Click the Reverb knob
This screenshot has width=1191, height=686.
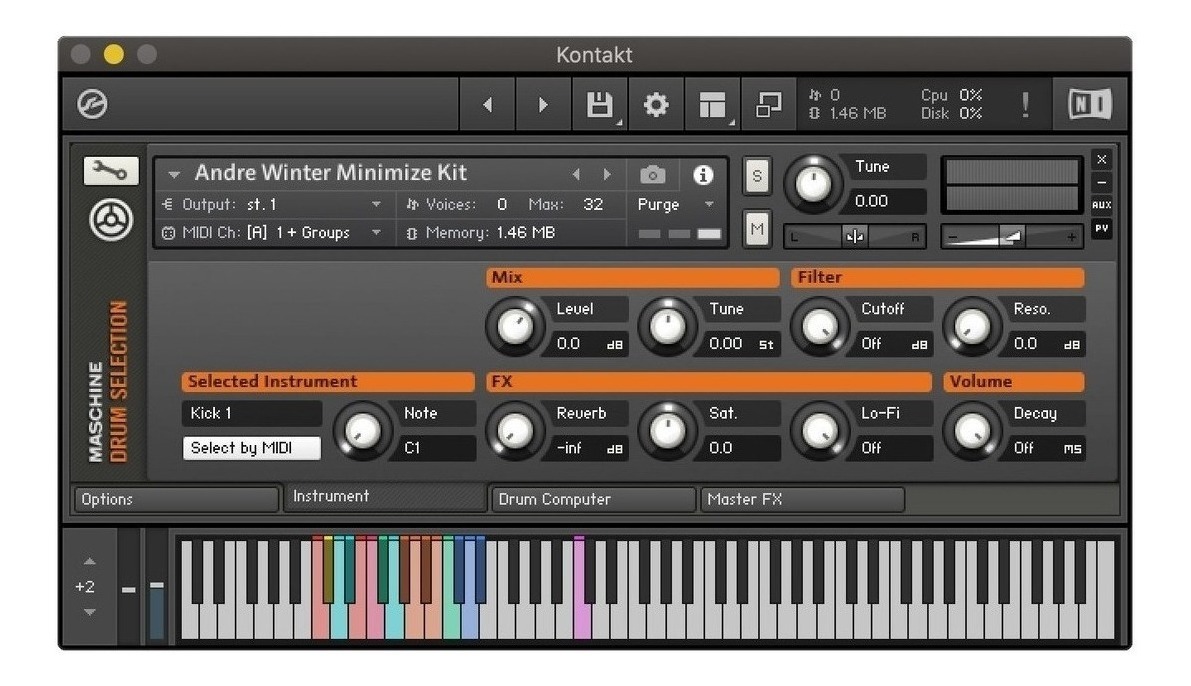tap(515, 431)
